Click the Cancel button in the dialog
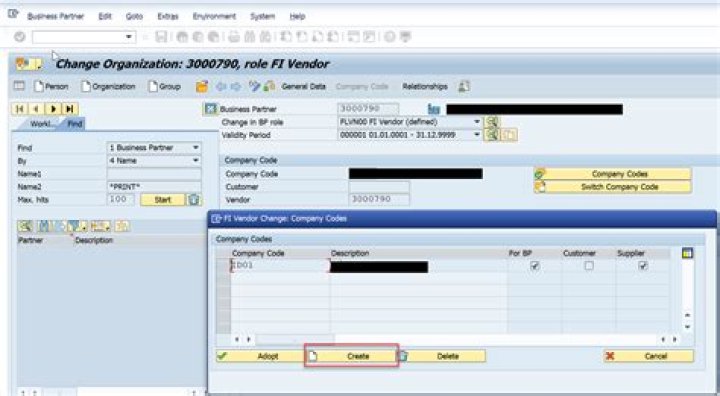The image size is (720, 396). coord(649,356)
